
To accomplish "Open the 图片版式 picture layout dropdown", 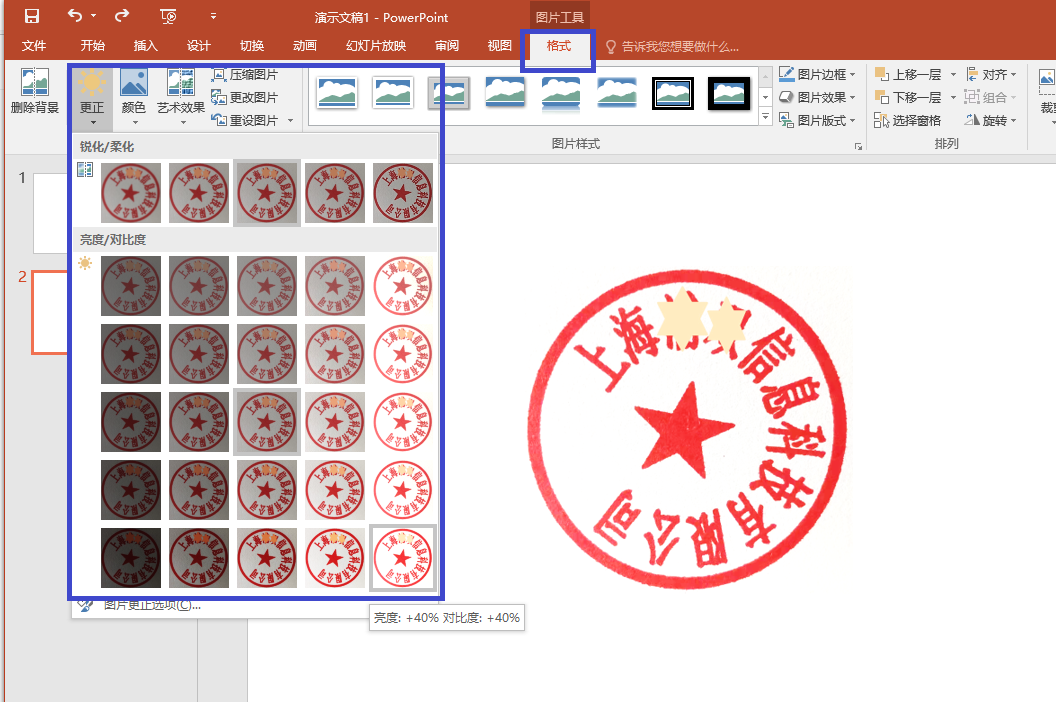I will pyautogui.click(x=817, y=120).
